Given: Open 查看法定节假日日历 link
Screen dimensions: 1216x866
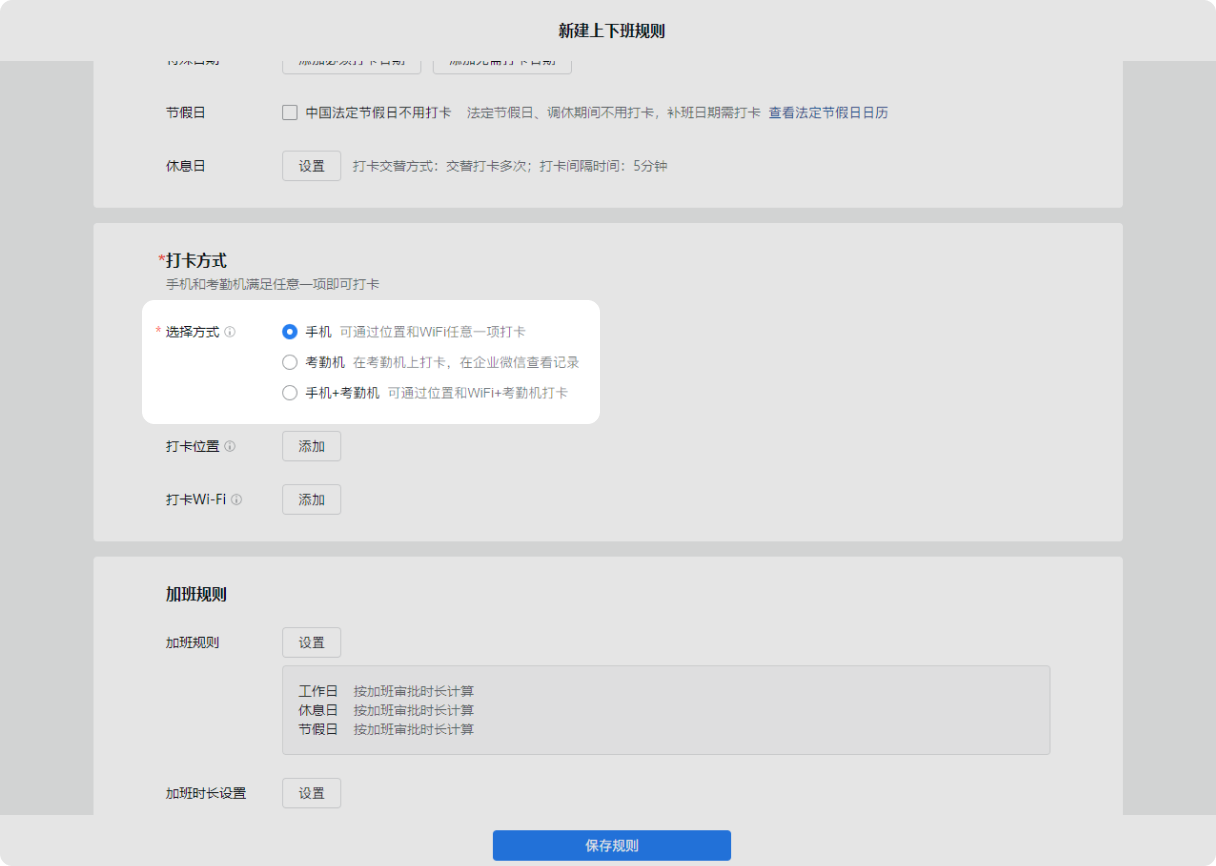Looking at the screenshot, I should 828,113.
